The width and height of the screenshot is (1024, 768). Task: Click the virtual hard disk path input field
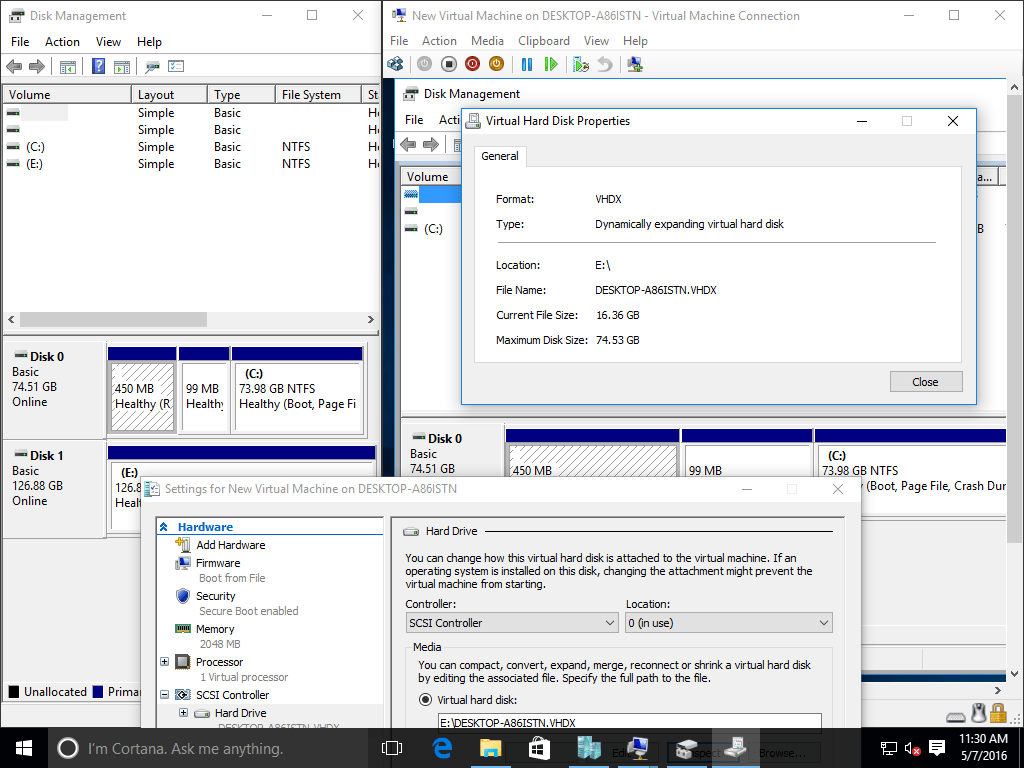[630, 722]
